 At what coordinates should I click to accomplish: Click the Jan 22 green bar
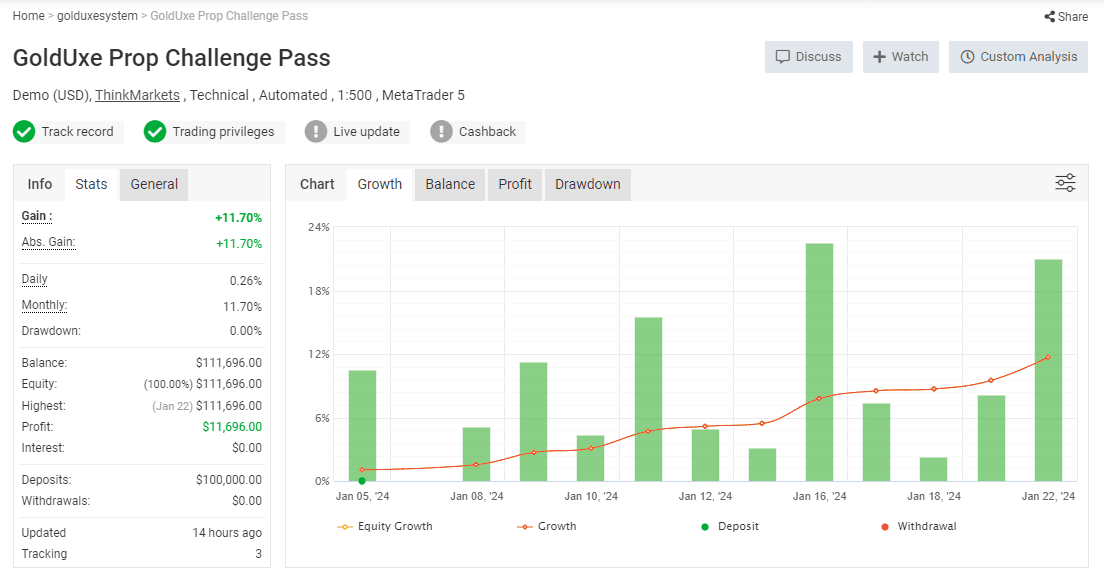[1048, 371]
